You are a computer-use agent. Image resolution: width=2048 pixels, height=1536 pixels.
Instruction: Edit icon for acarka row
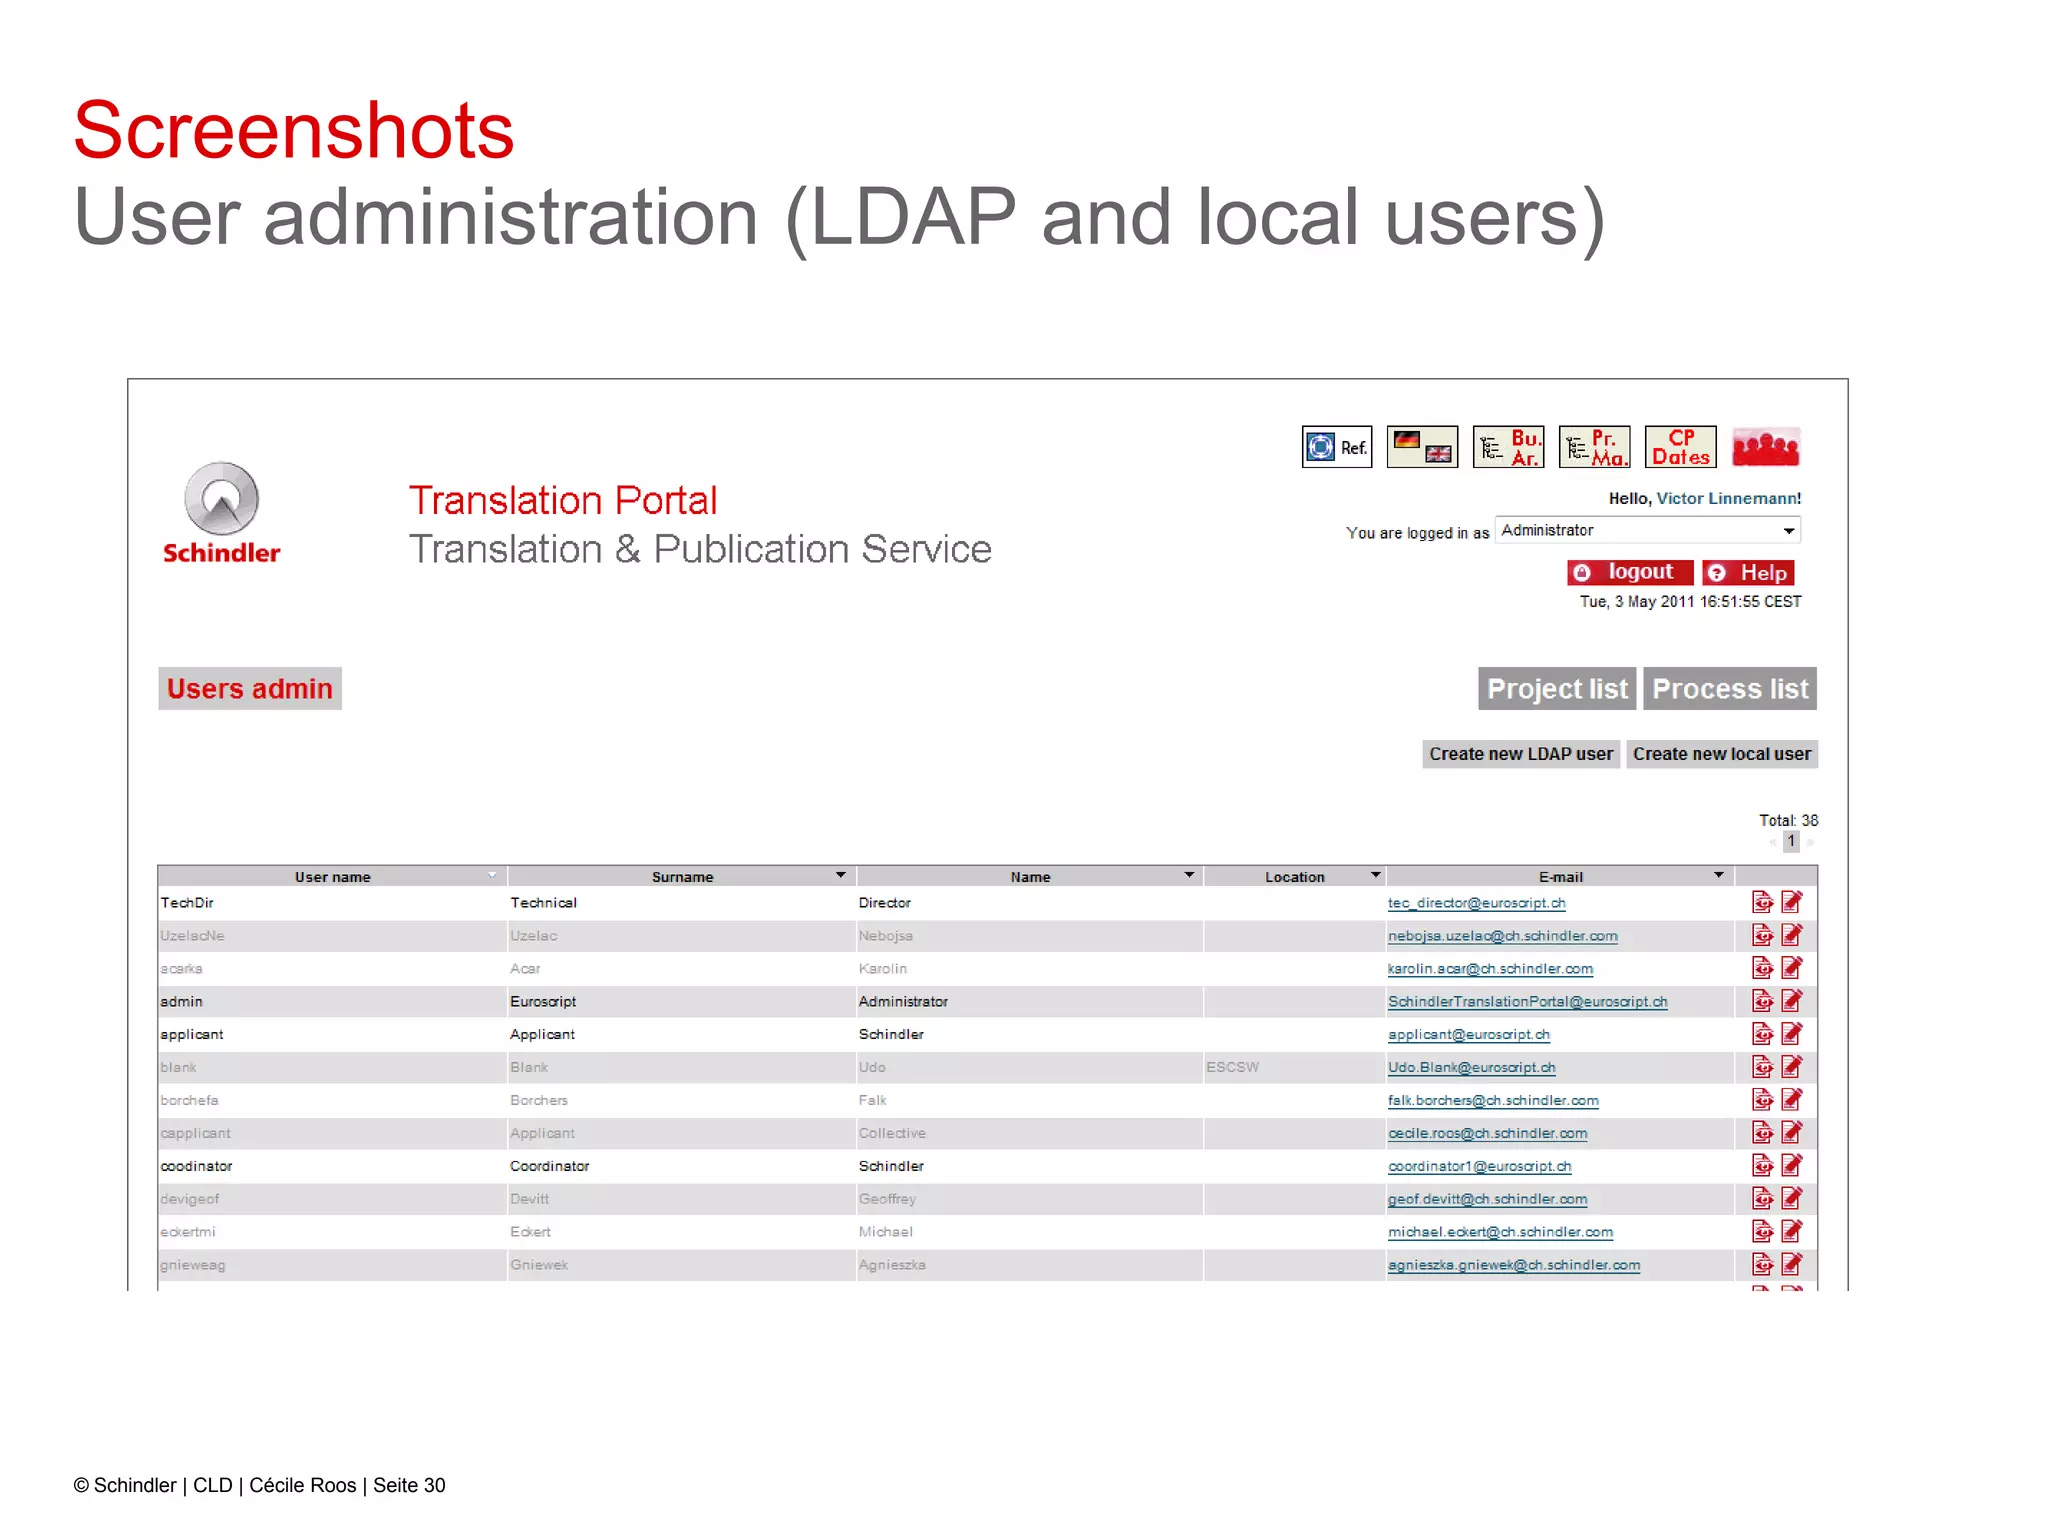point(1792,968)
